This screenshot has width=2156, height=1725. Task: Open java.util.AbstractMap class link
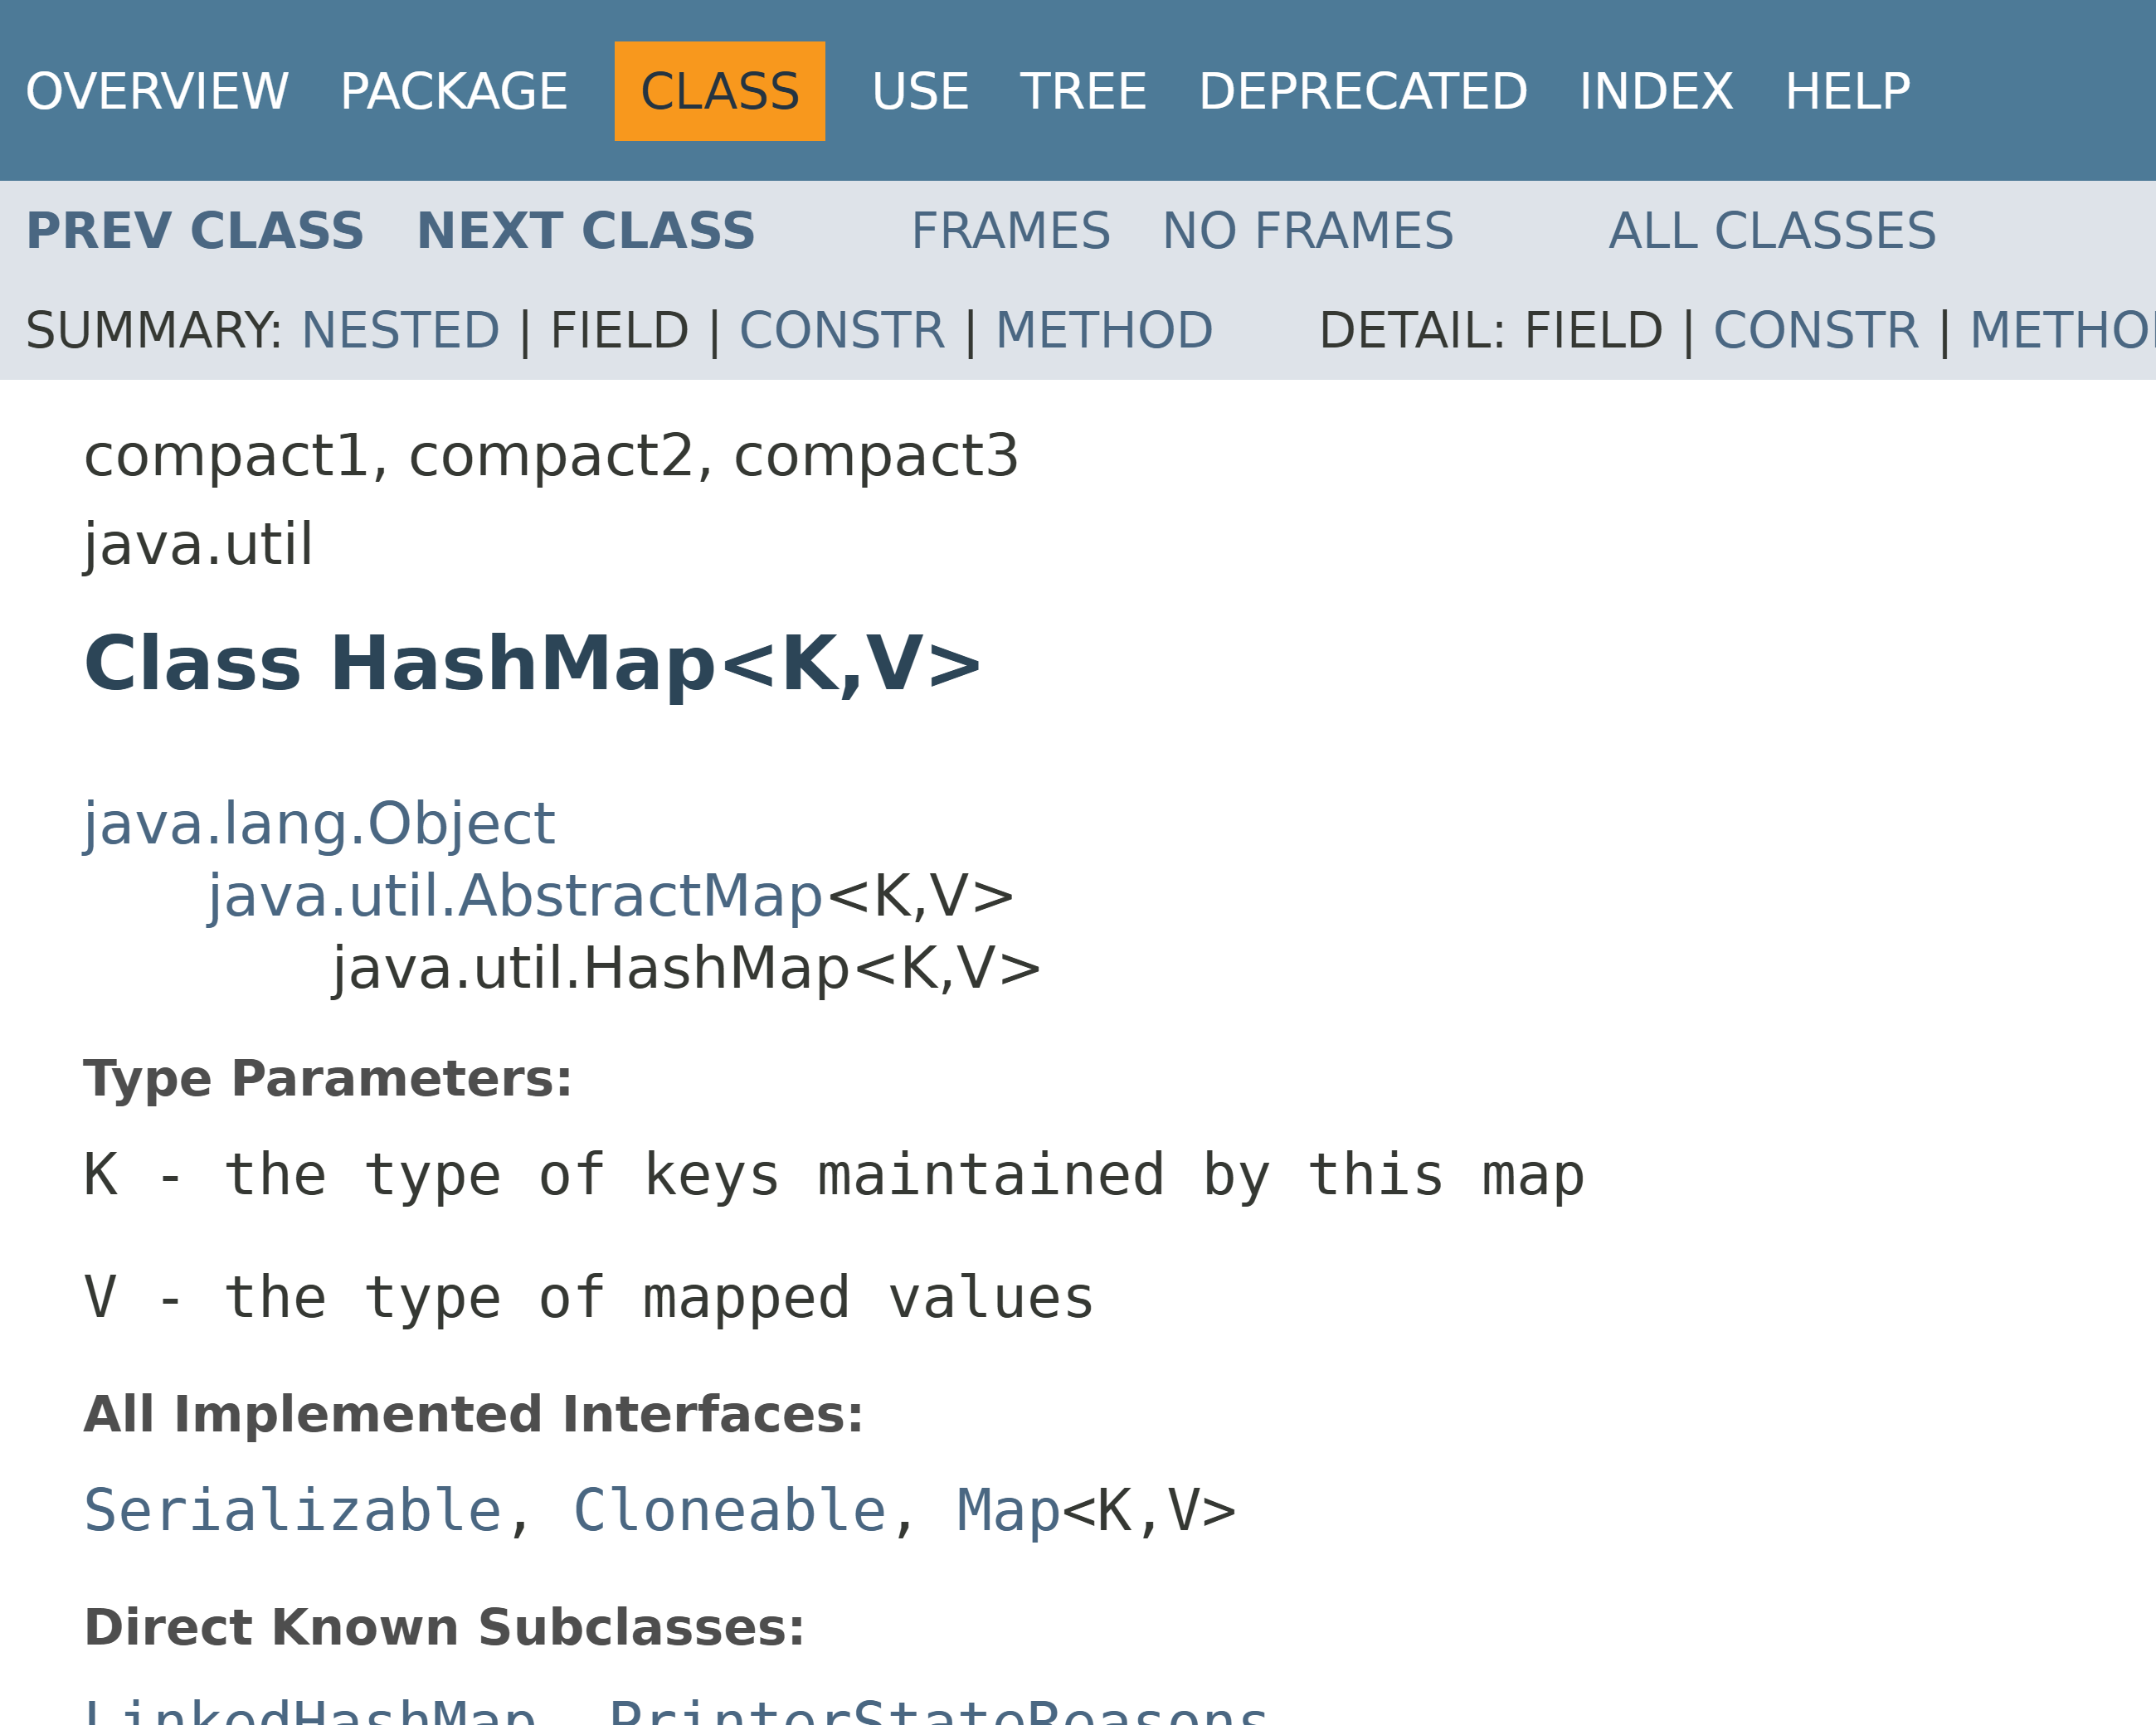pyautogui.click(x=514, y=895)
